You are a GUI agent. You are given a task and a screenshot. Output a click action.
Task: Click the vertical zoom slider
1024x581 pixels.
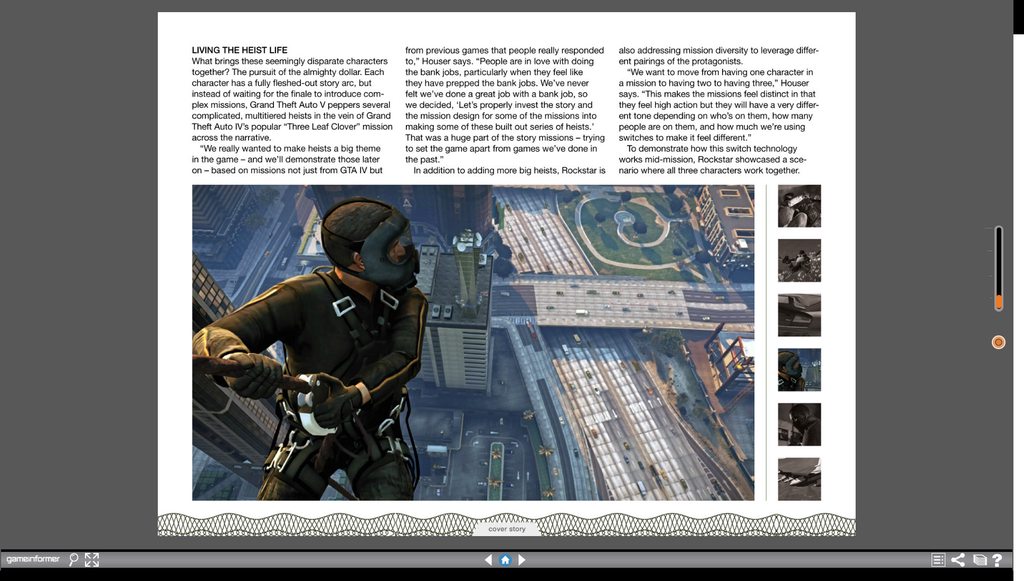click(x=998, y=268)
